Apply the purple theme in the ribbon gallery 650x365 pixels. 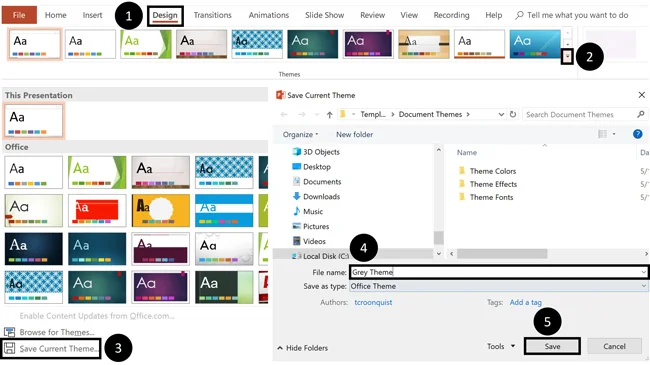368,44
